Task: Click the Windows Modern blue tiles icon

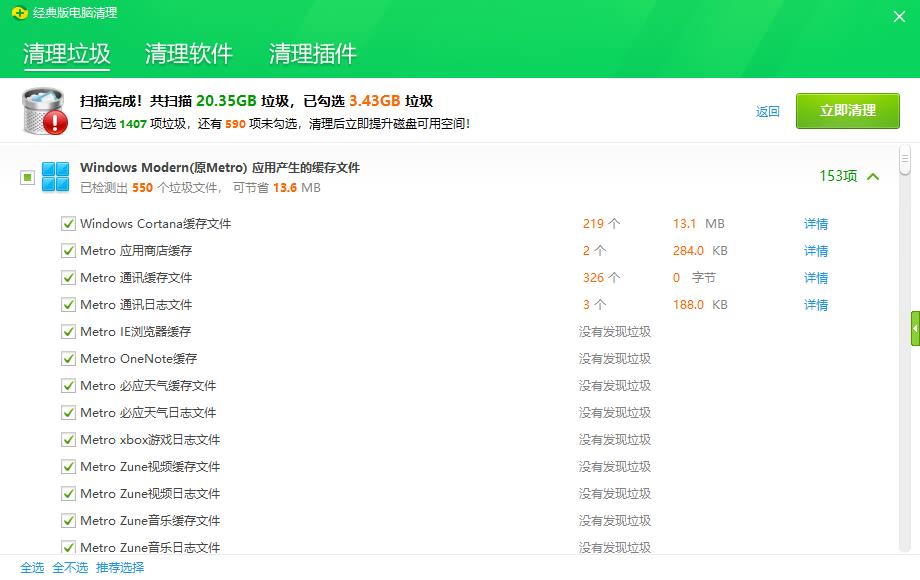Action: [x=56, y=177]
